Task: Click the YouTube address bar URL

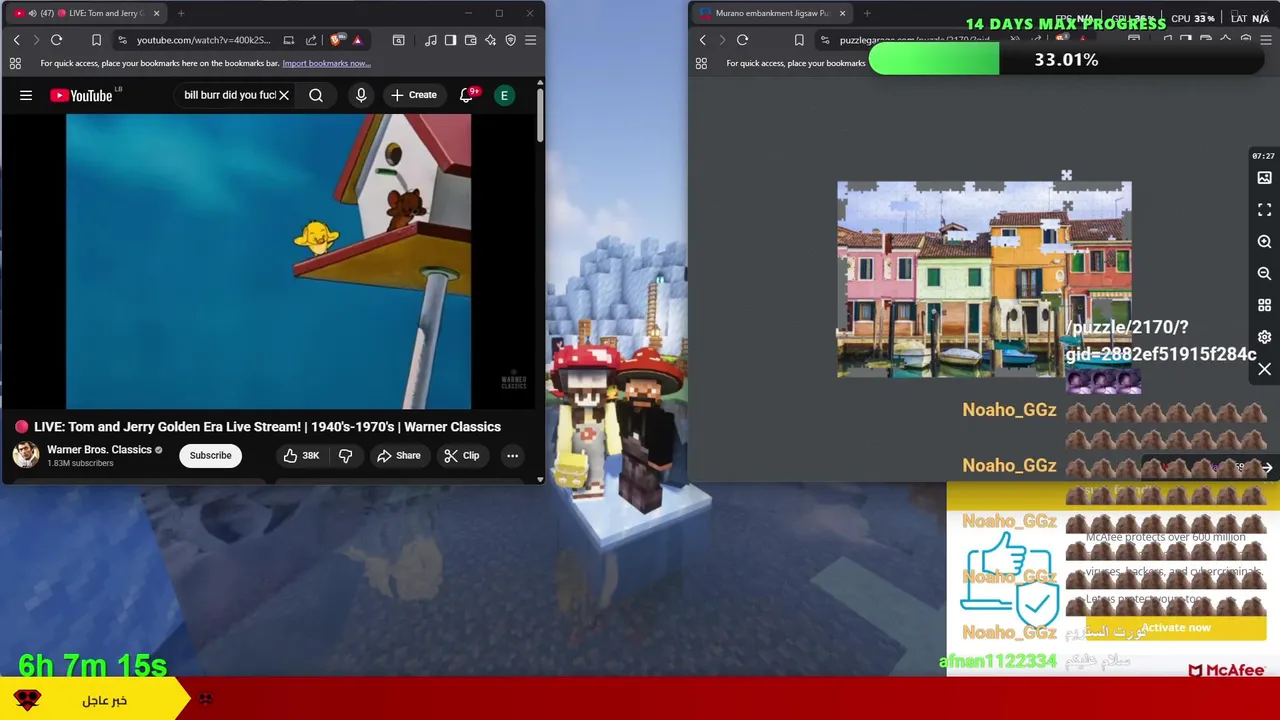Action: pyautogui.click(x=203, y=40)
